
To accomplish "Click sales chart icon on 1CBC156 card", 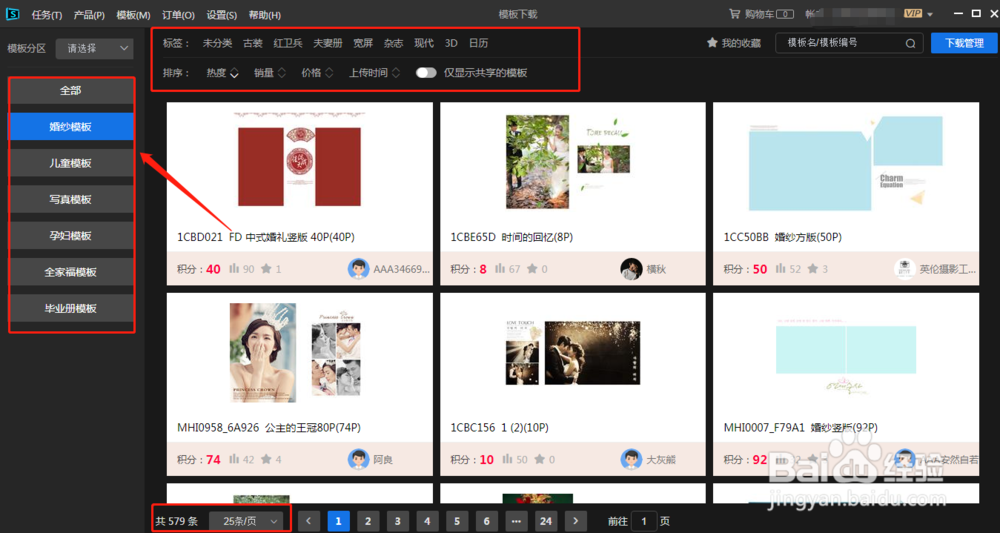I will [507, 459].
